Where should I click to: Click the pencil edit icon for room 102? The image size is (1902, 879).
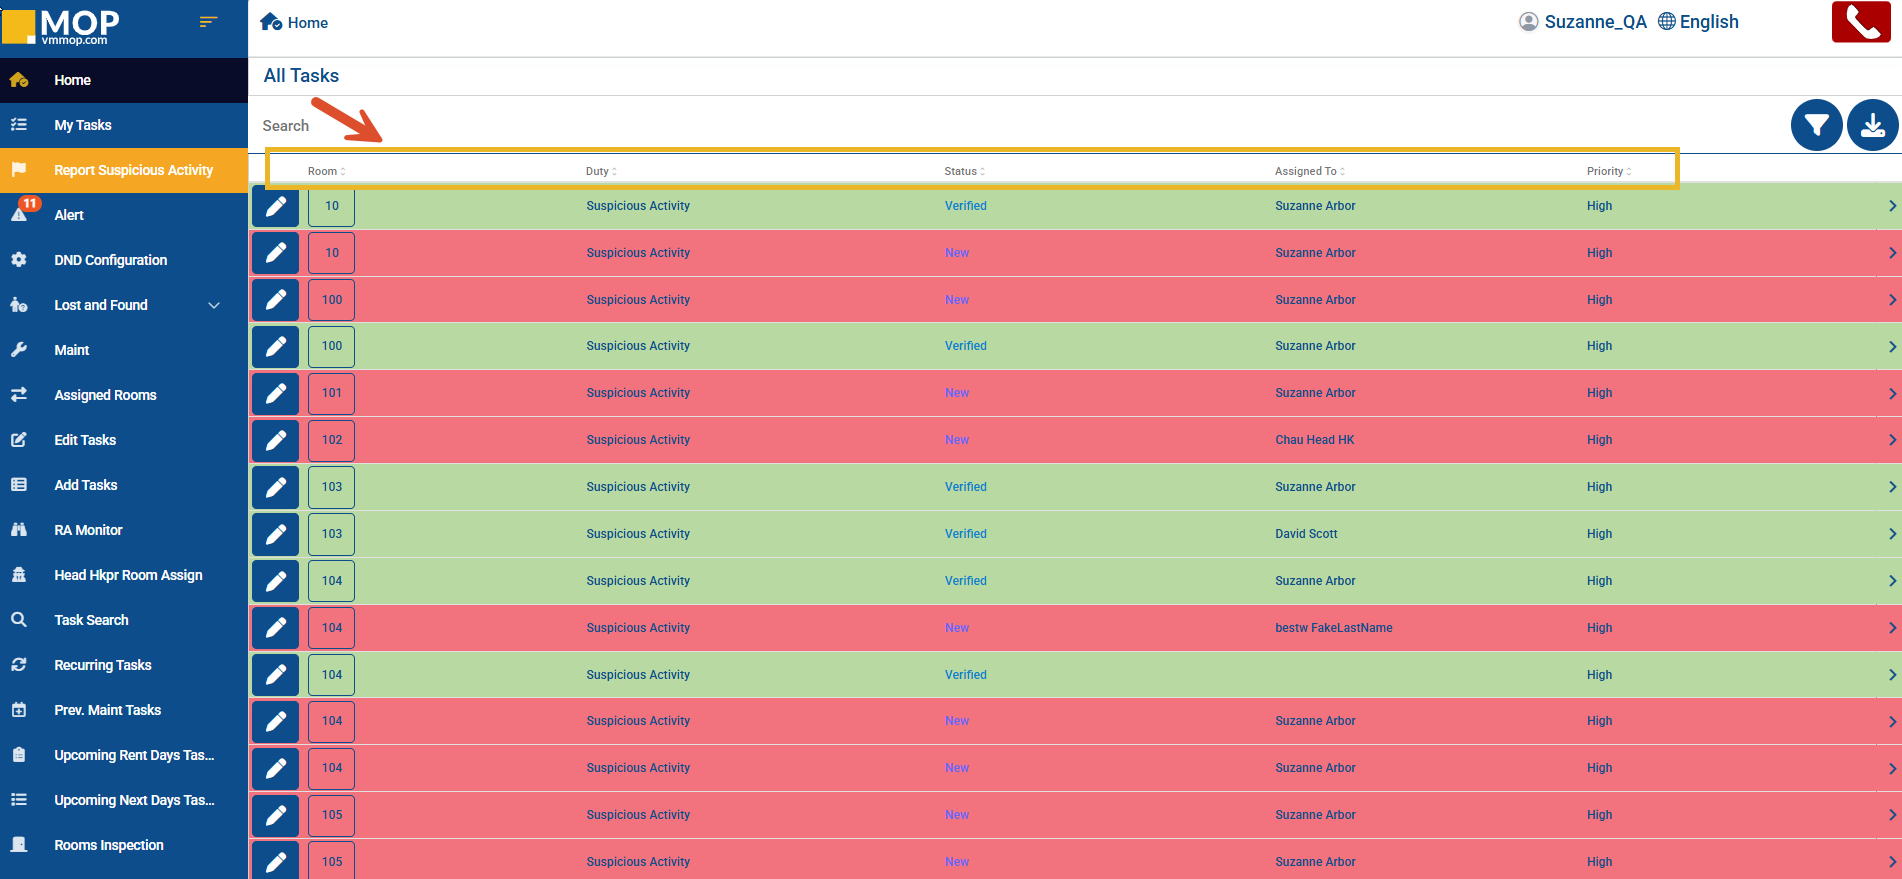tap(276, 440)
